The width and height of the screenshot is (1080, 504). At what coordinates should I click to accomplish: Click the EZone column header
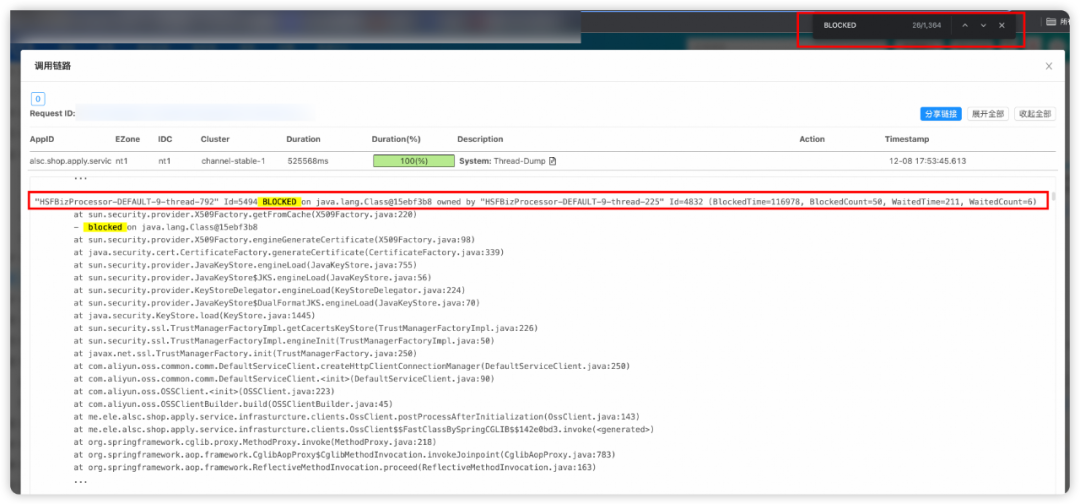coord(127,139)
